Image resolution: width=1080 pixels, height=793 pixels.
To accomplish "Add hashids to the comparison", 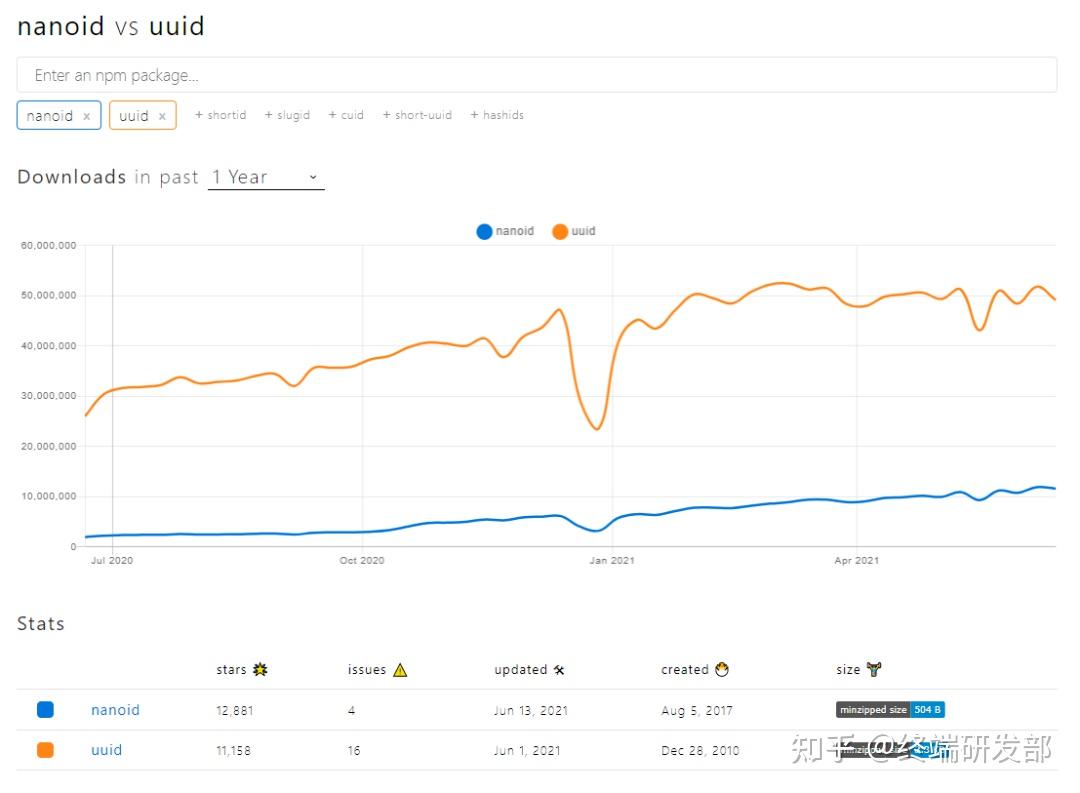I will pos(496,114).
